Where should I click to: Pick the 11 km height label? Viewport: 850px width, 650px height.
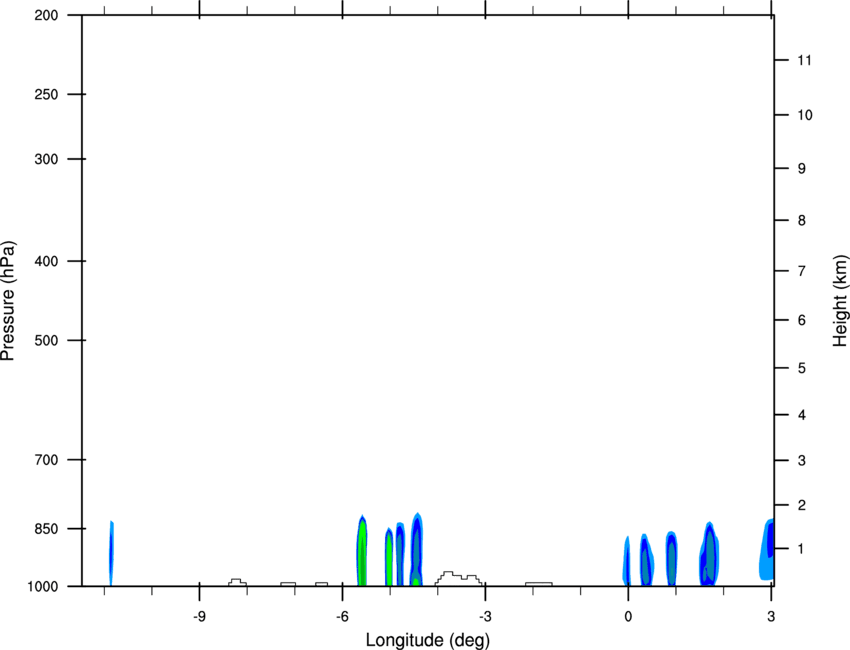click(804, 60)
